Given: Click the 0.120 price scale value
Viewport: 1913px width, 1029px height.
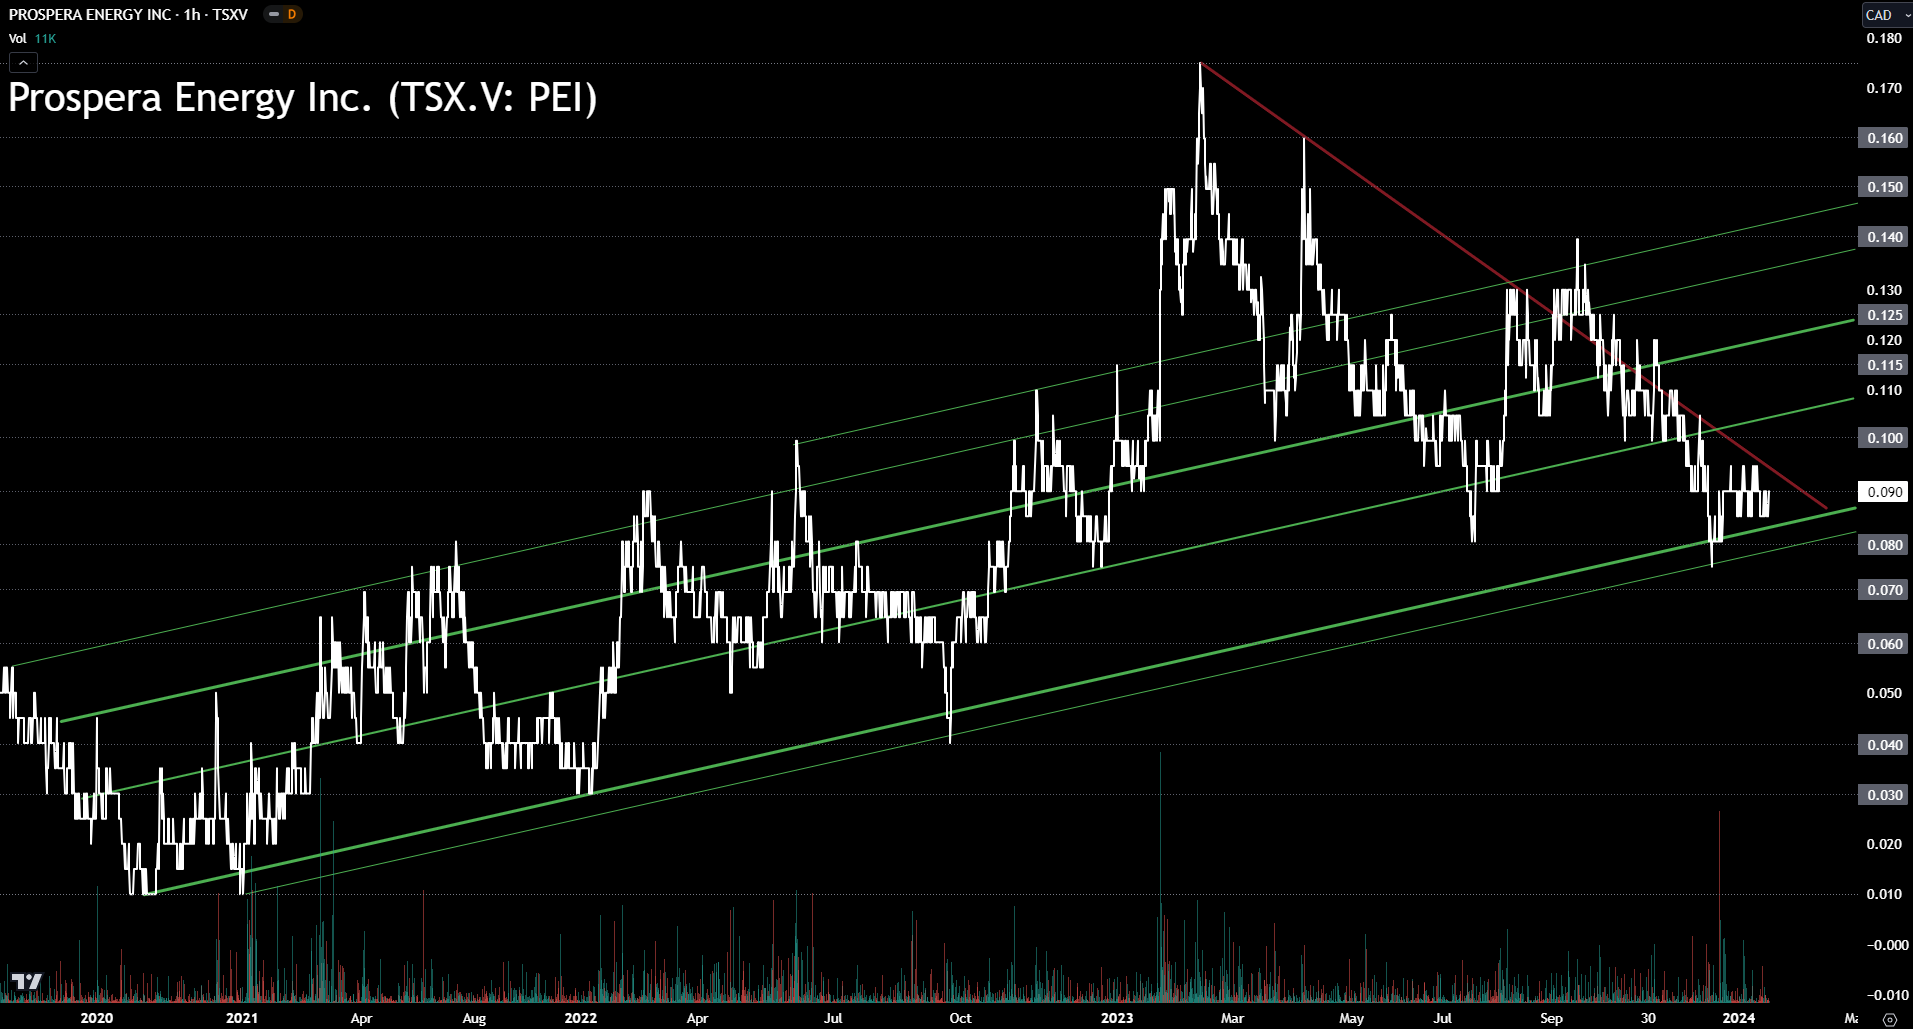Looking at the screenshot, I should point(1884,340).
